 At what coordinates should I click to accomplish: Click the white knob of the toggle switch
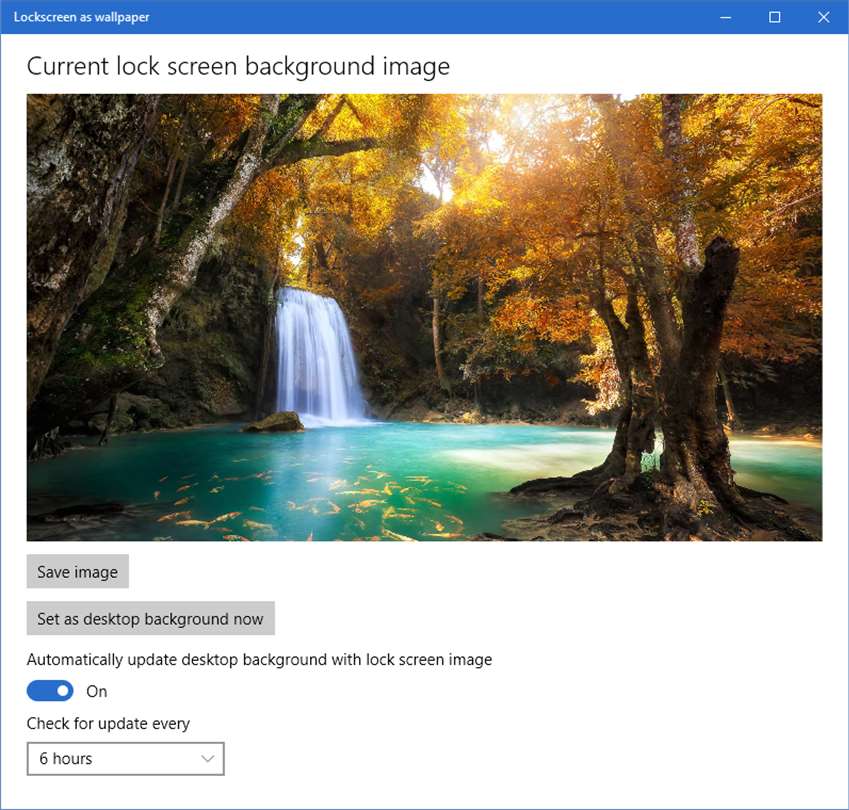click(x=63, y=691)
